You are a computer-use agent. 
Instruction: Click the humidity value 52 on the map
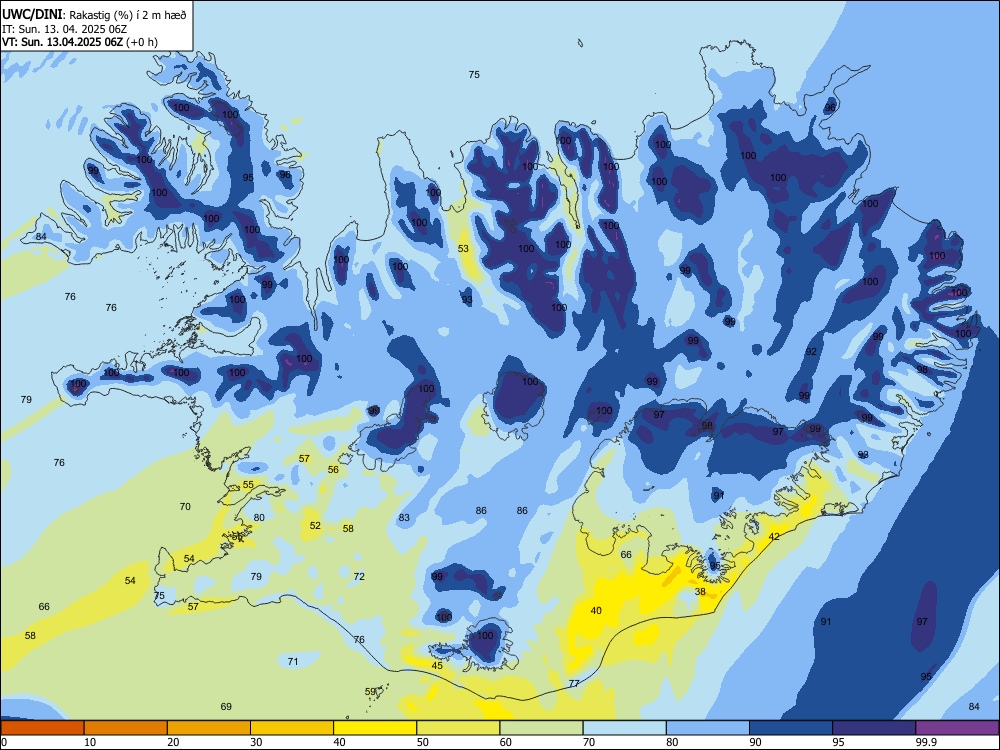(315, 526)
